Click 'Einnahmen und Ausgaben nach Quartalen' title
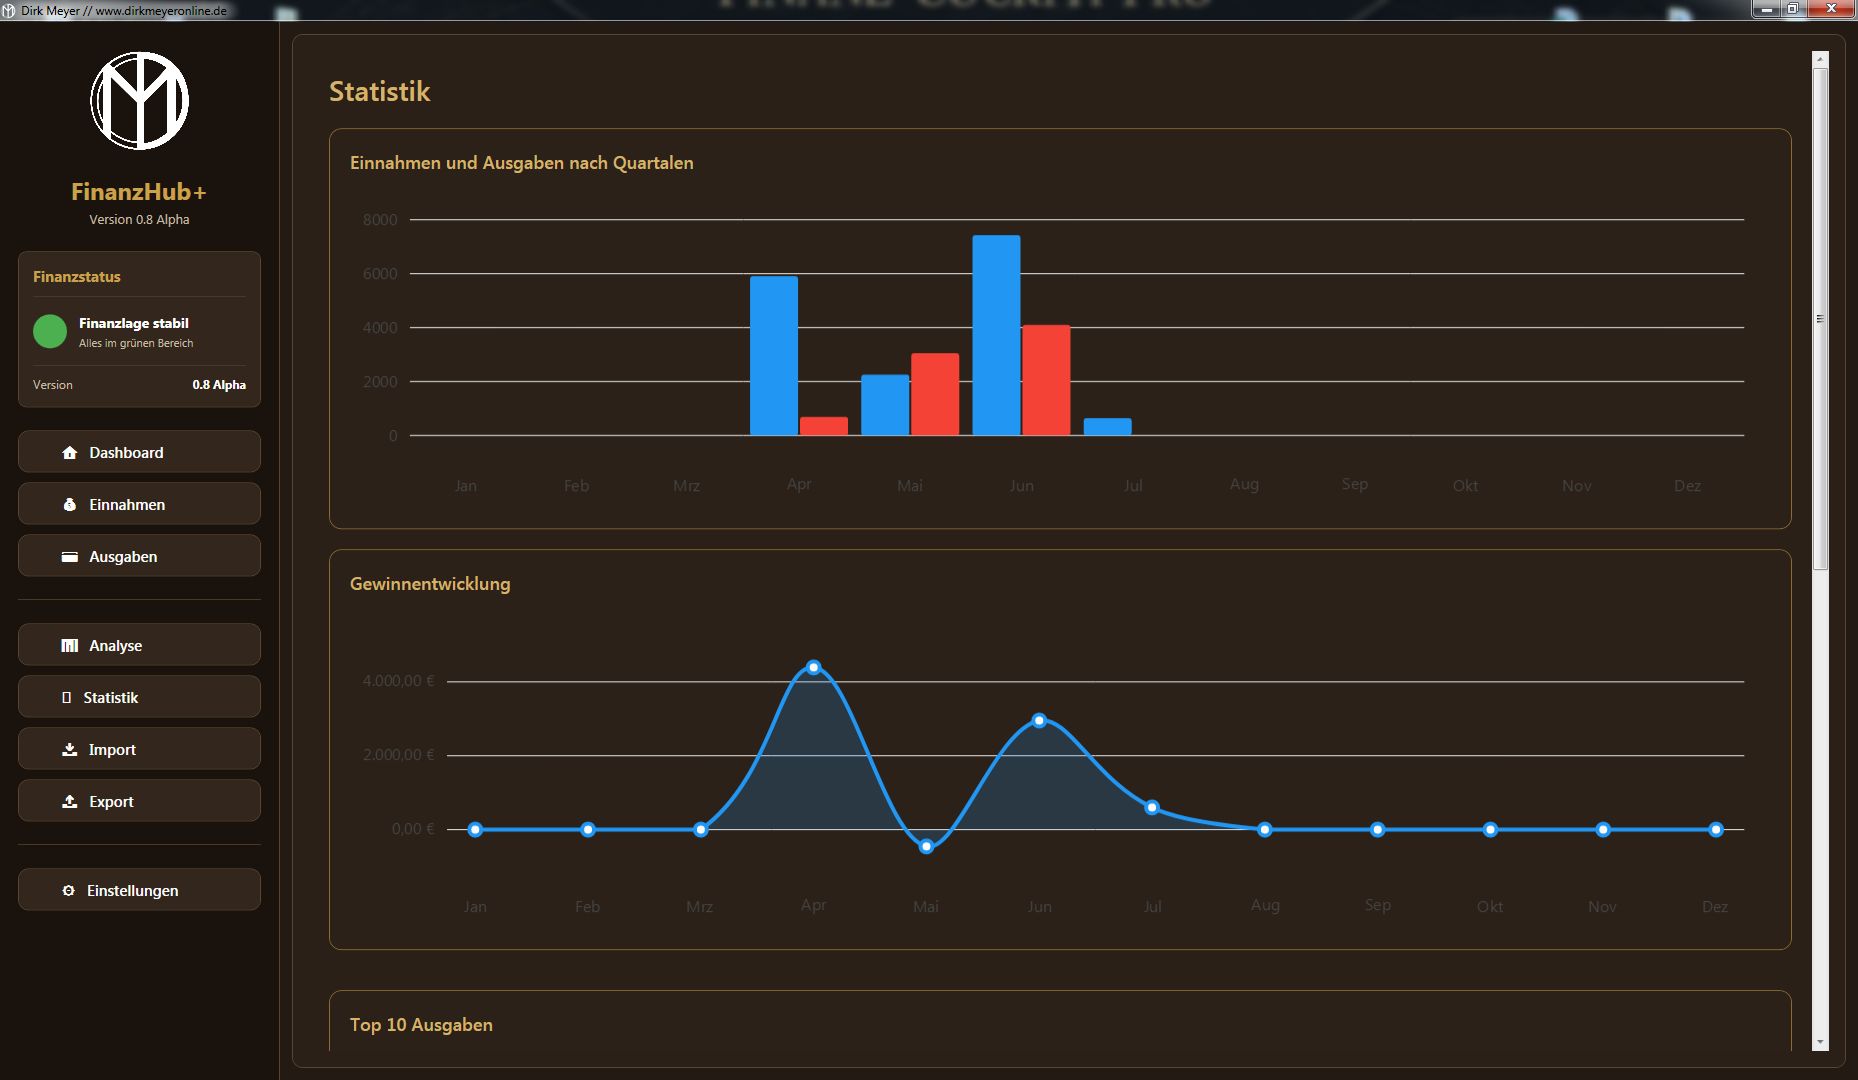Screen dimensions: 1858x1080 tap(521, 163)
